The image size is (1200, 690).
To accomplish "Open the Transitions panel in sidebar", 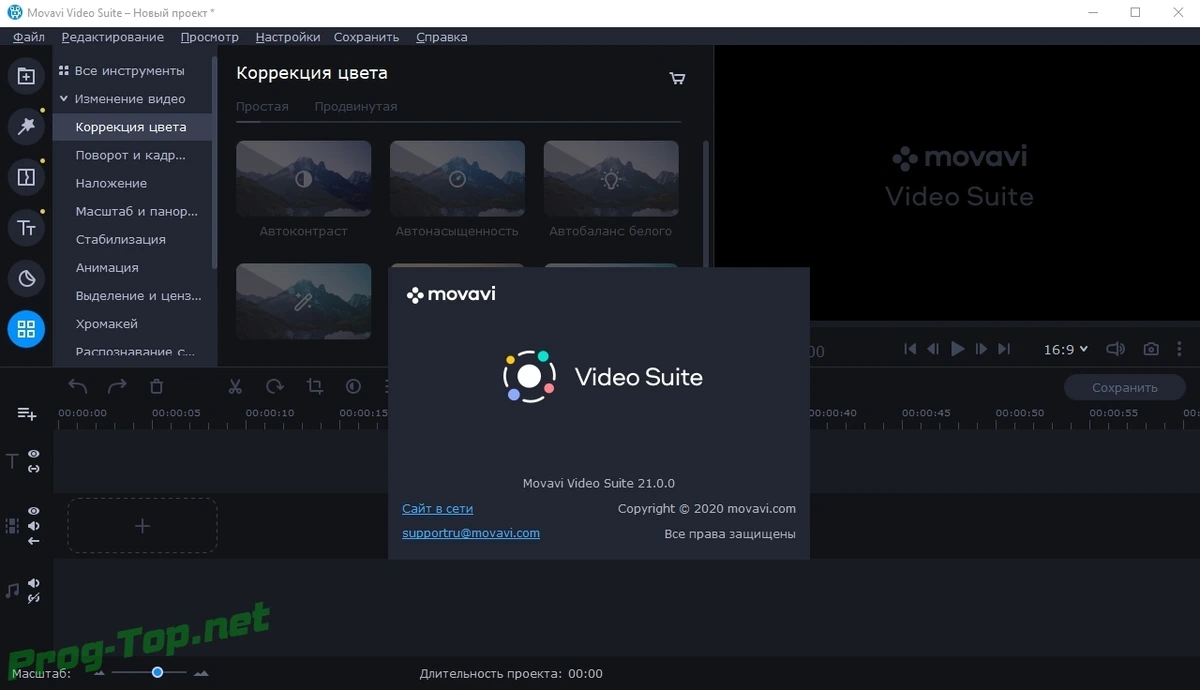I will (26, 177).
